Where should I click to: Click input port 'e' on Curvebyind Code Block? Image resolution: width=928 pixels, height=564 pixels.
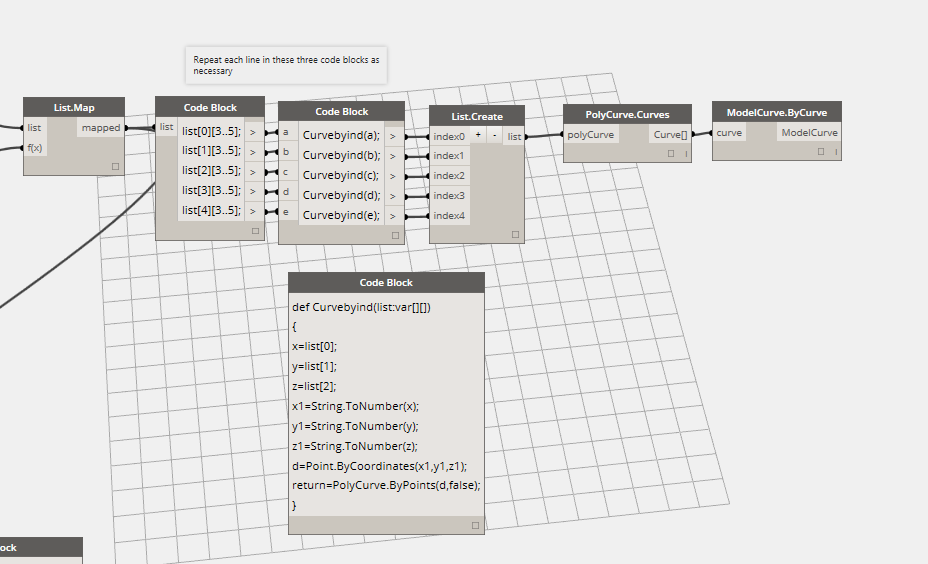[x=286, y=212]
